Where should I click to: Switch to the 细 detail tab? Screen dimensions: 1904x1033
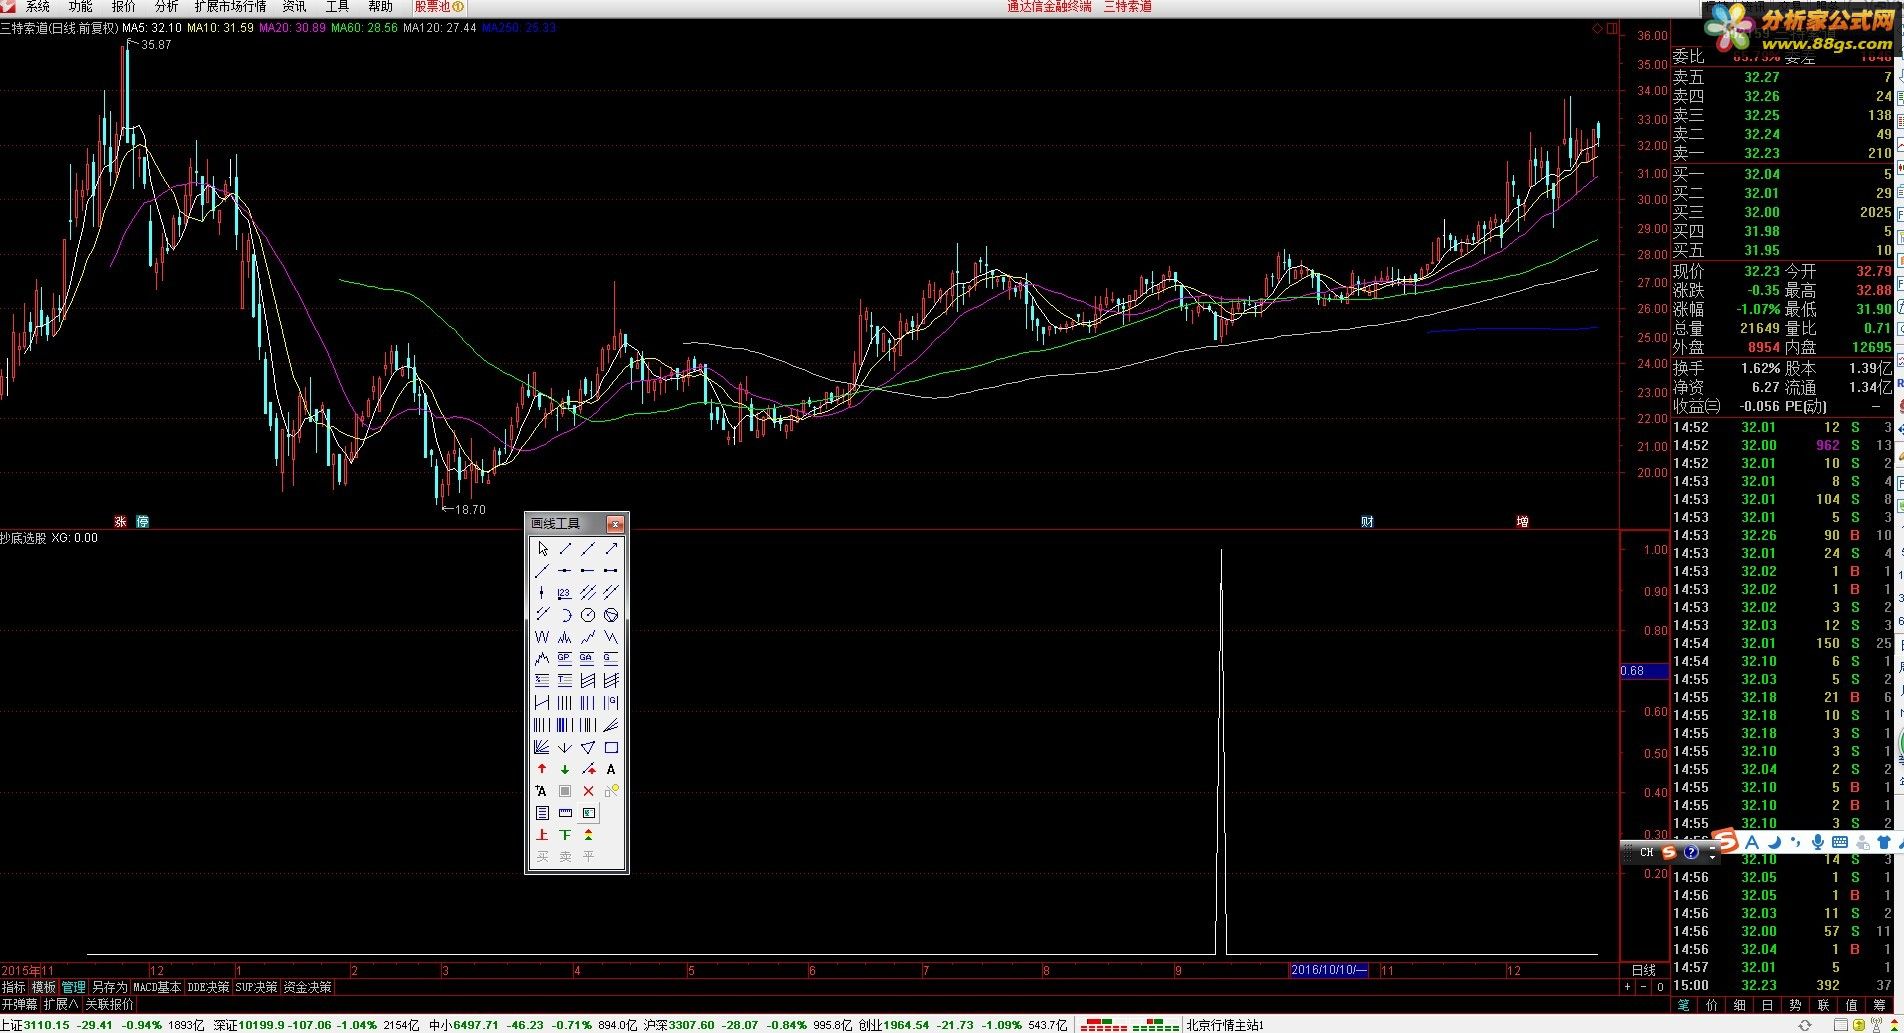click(1739, 1005)
